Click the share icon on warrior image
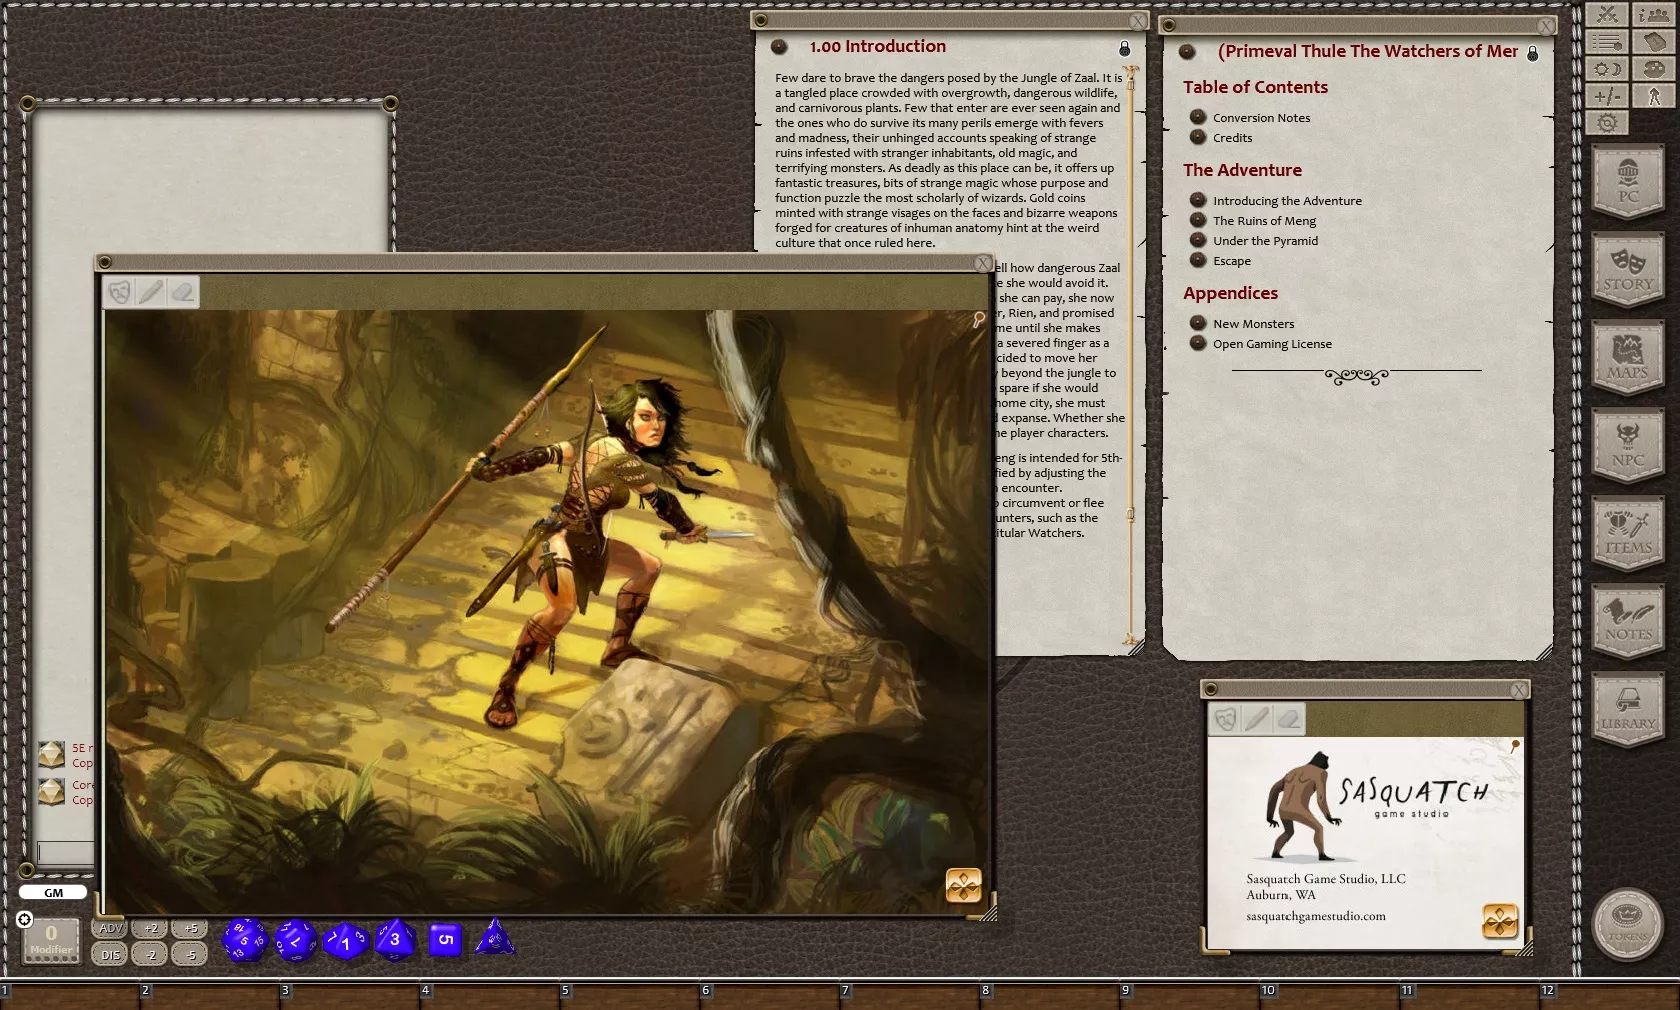 [964, 885]
